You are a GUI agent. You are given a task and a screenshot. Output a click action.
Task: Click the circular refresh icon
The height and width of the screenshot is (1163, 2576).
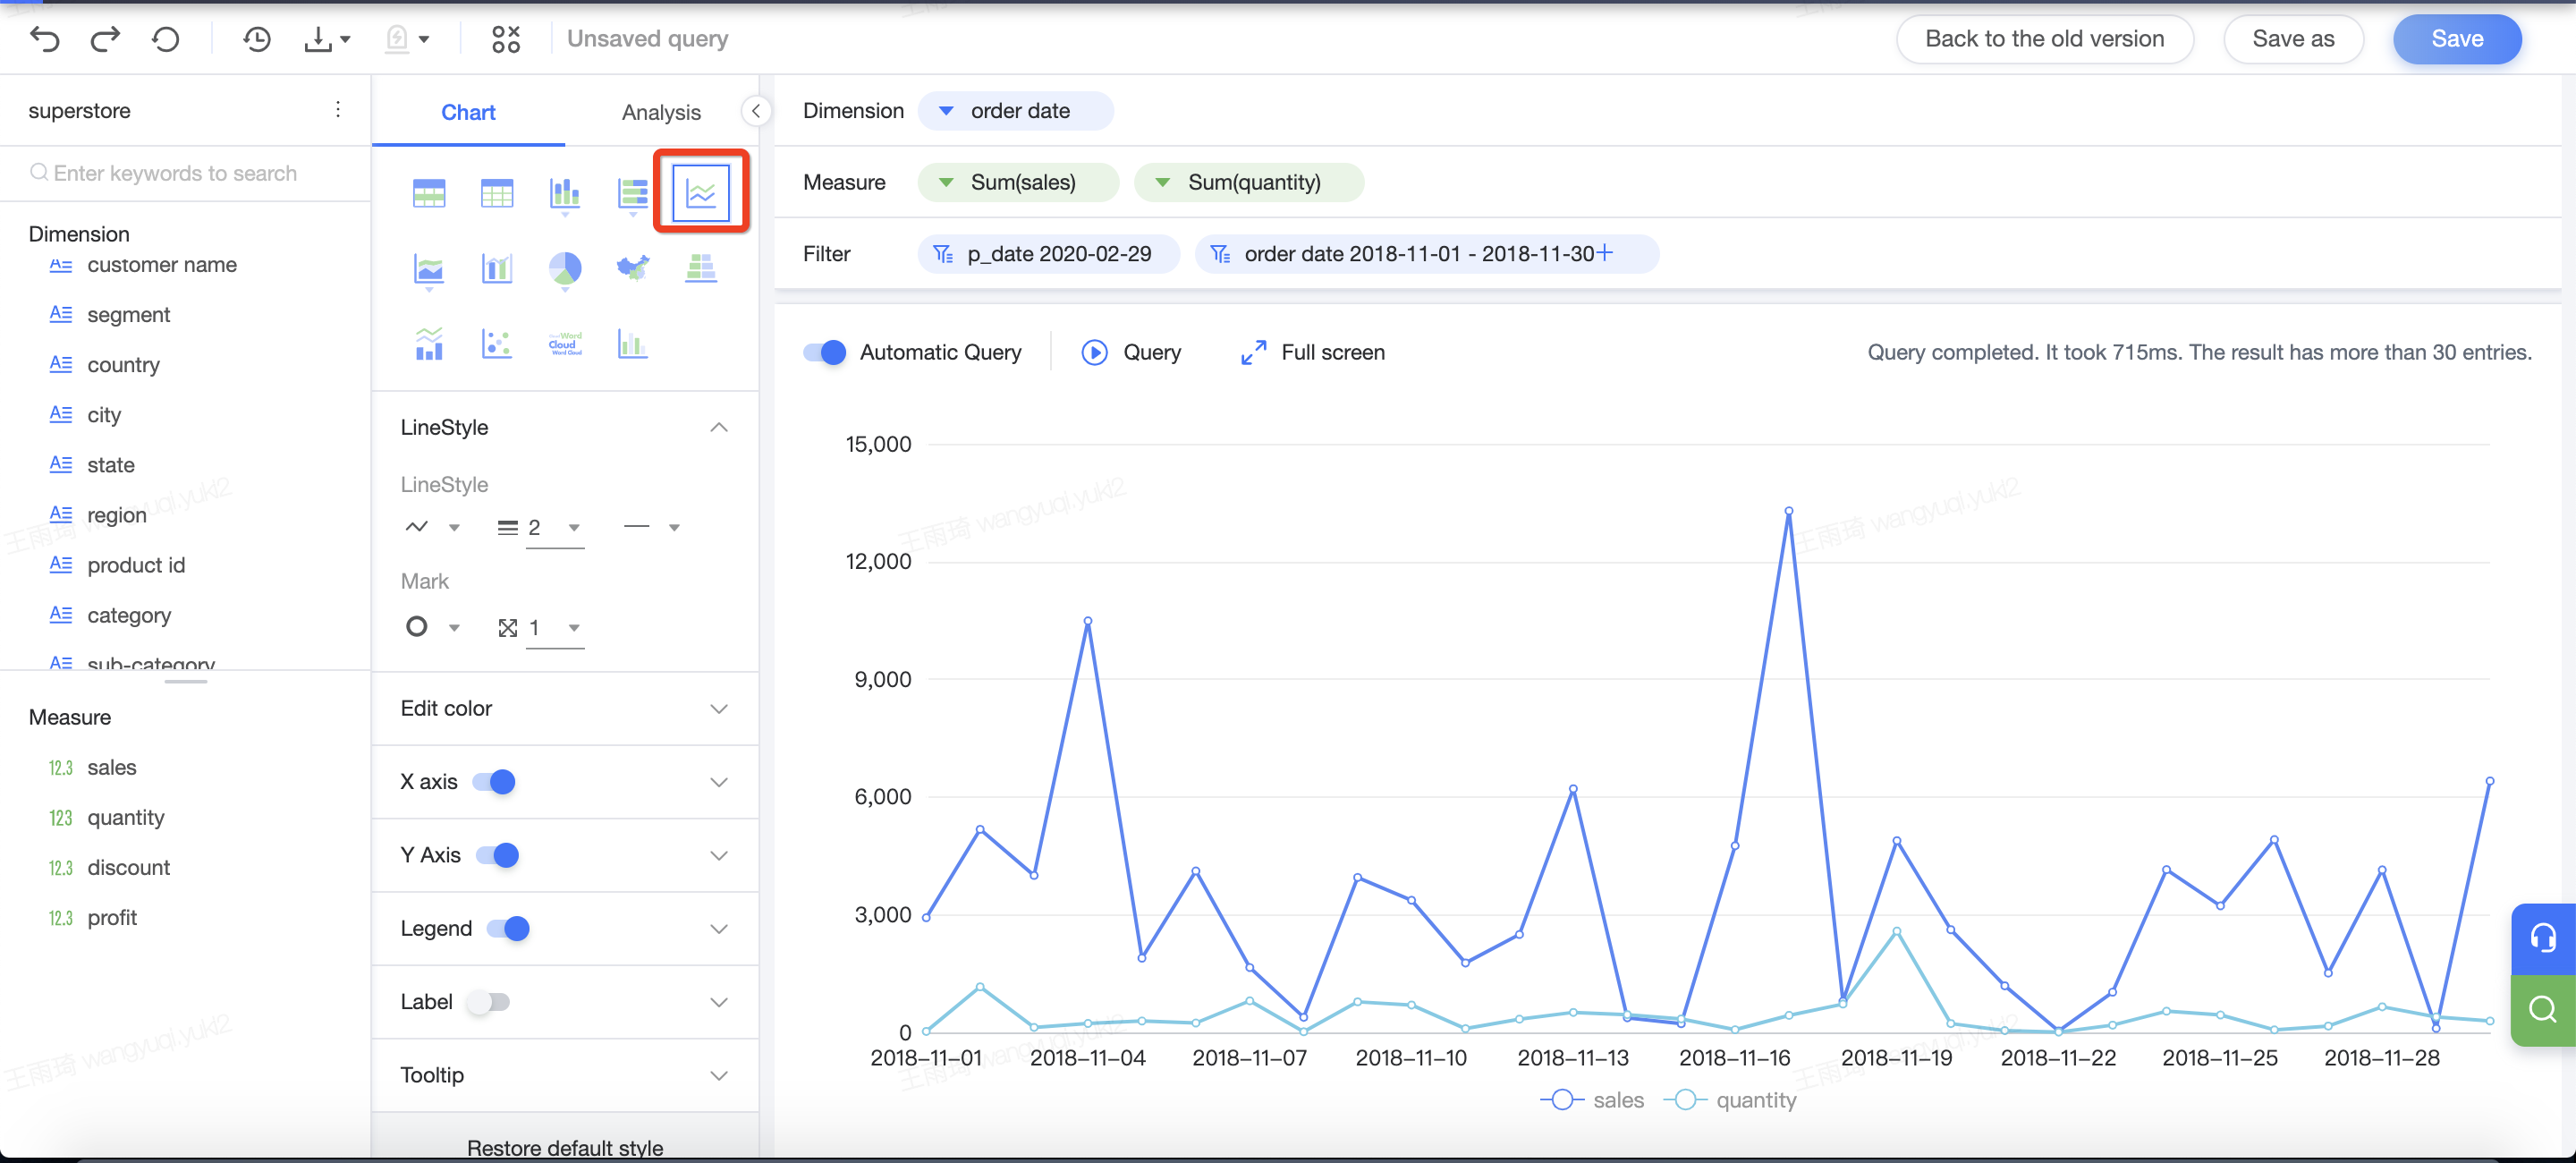[x=166, y=39]
